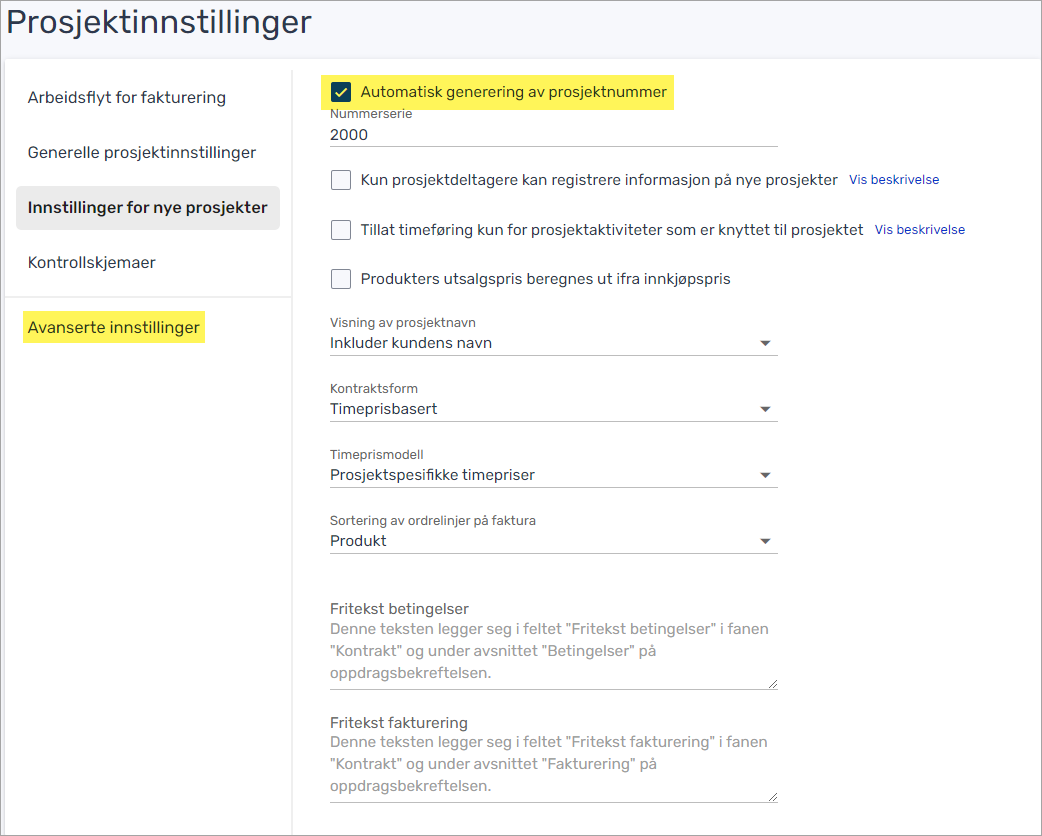Switch to Kontrollskjemaer section

point(92,262)
